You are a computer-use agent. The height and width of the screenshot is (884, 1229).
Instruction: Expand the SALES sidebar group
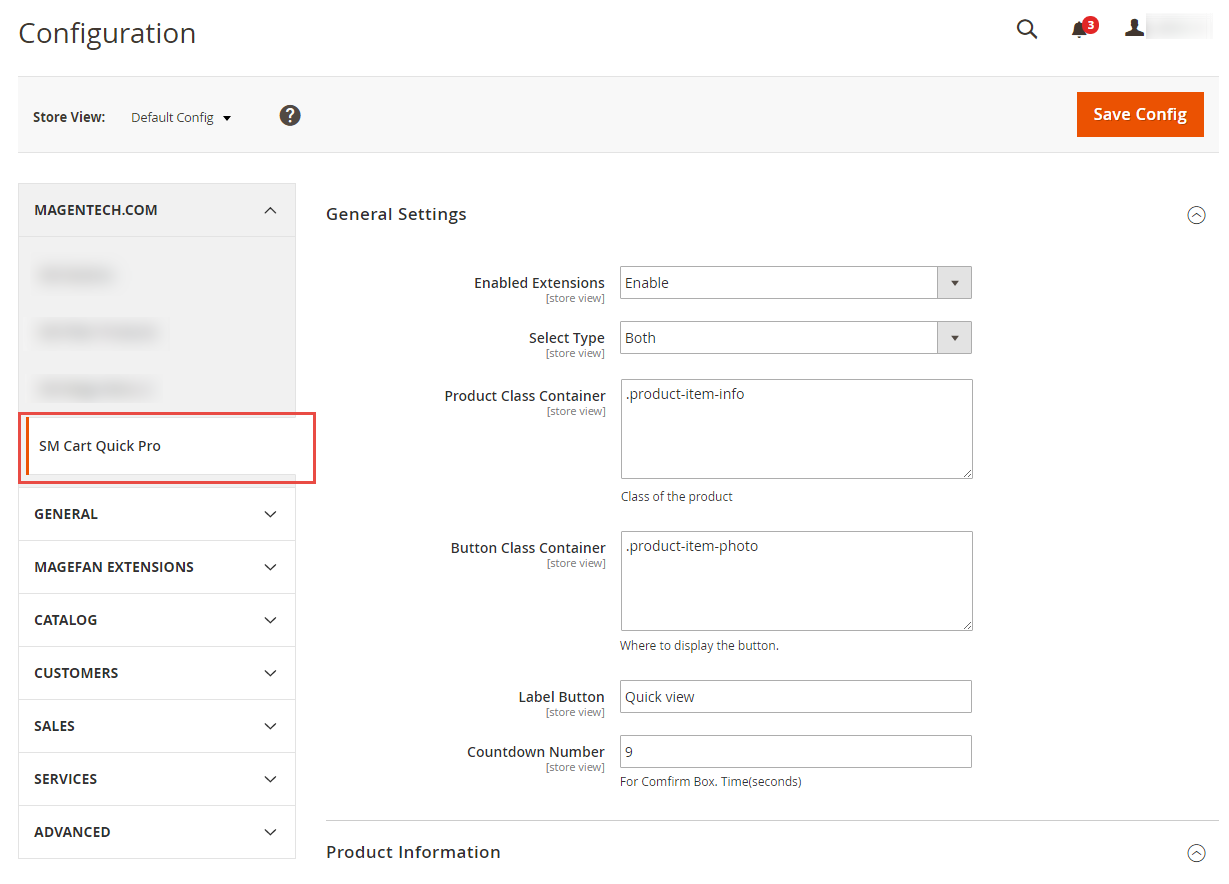pos(157,726)
